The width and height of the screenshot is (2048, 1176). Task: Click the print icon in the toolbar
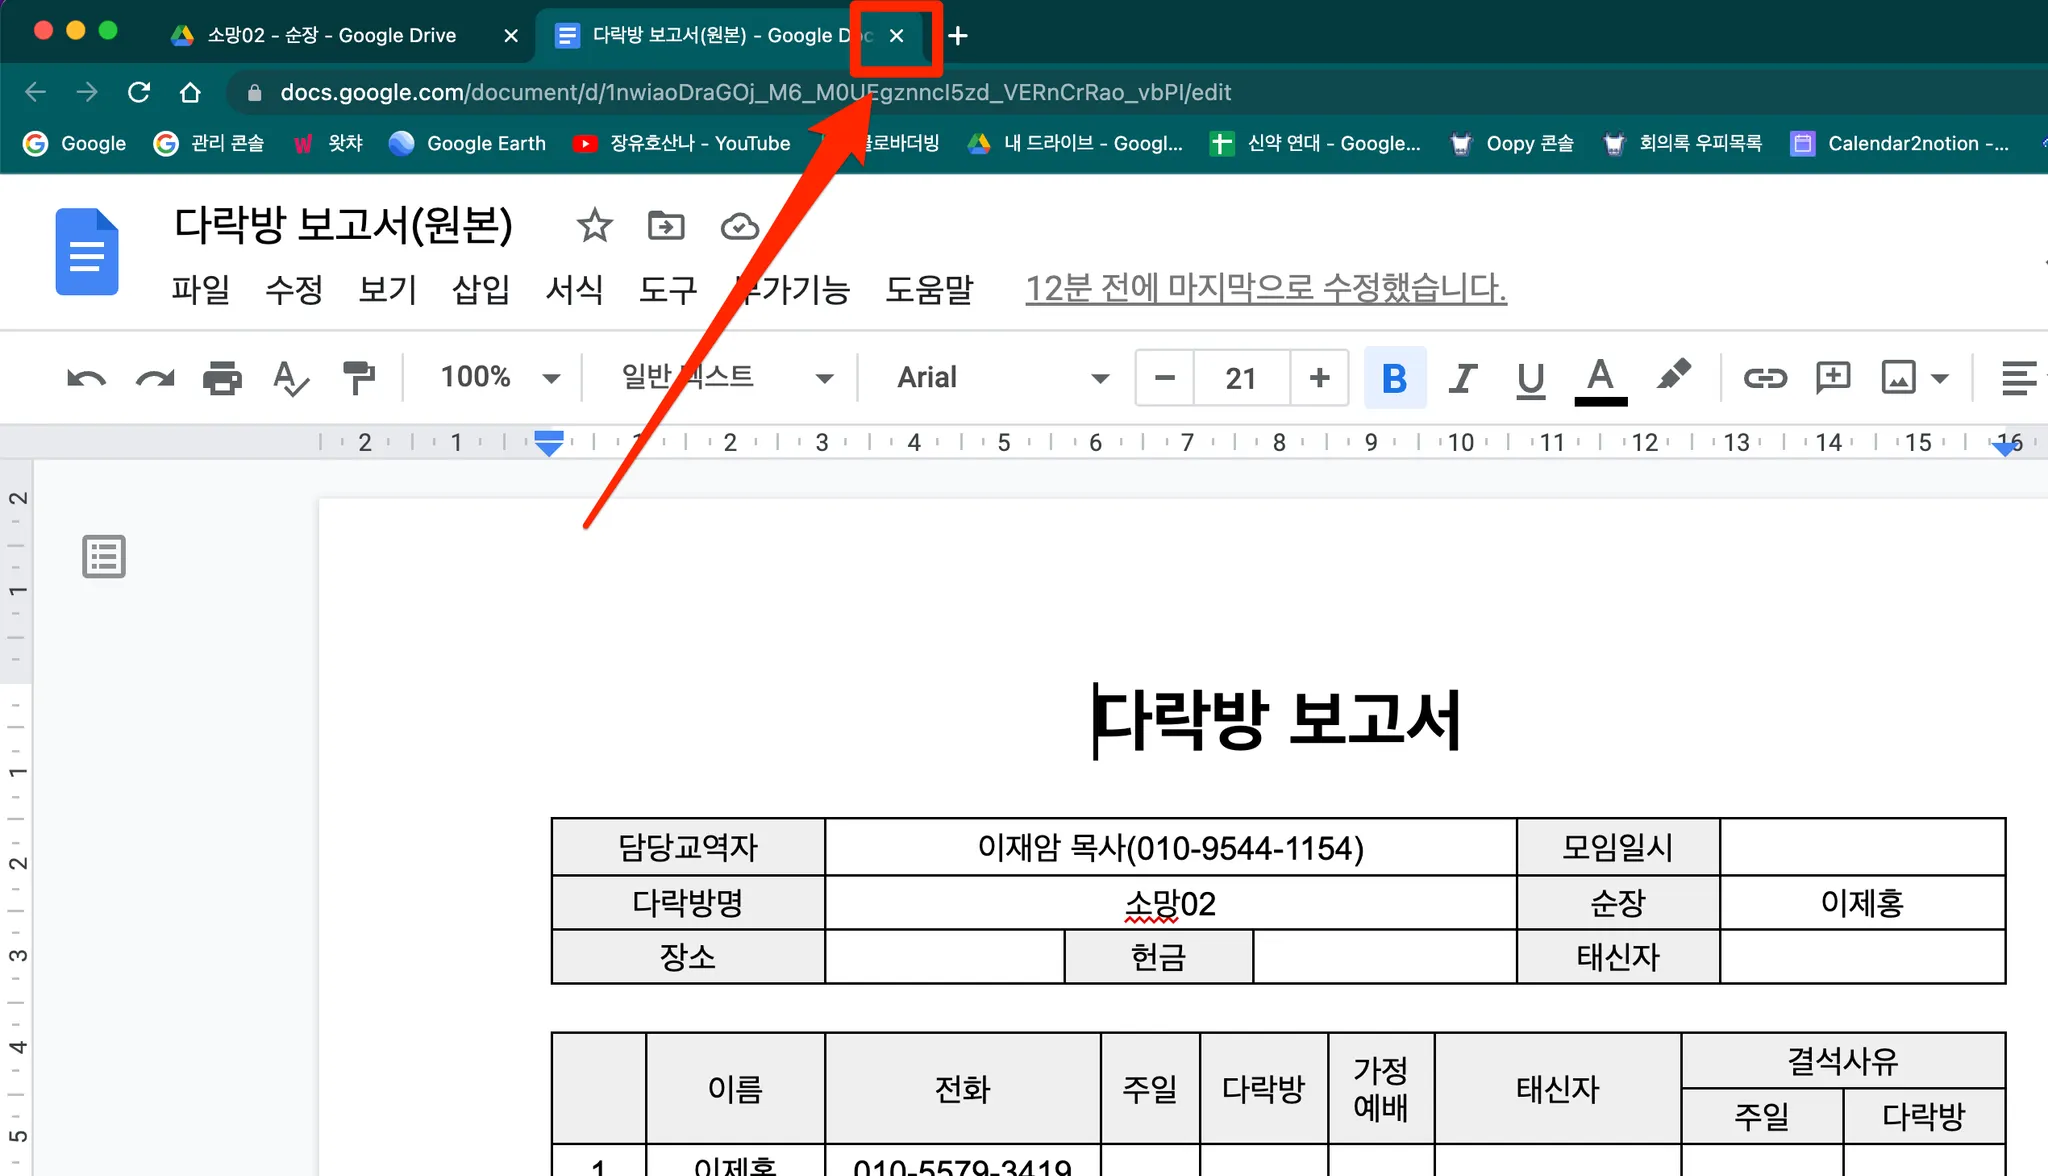222,378
